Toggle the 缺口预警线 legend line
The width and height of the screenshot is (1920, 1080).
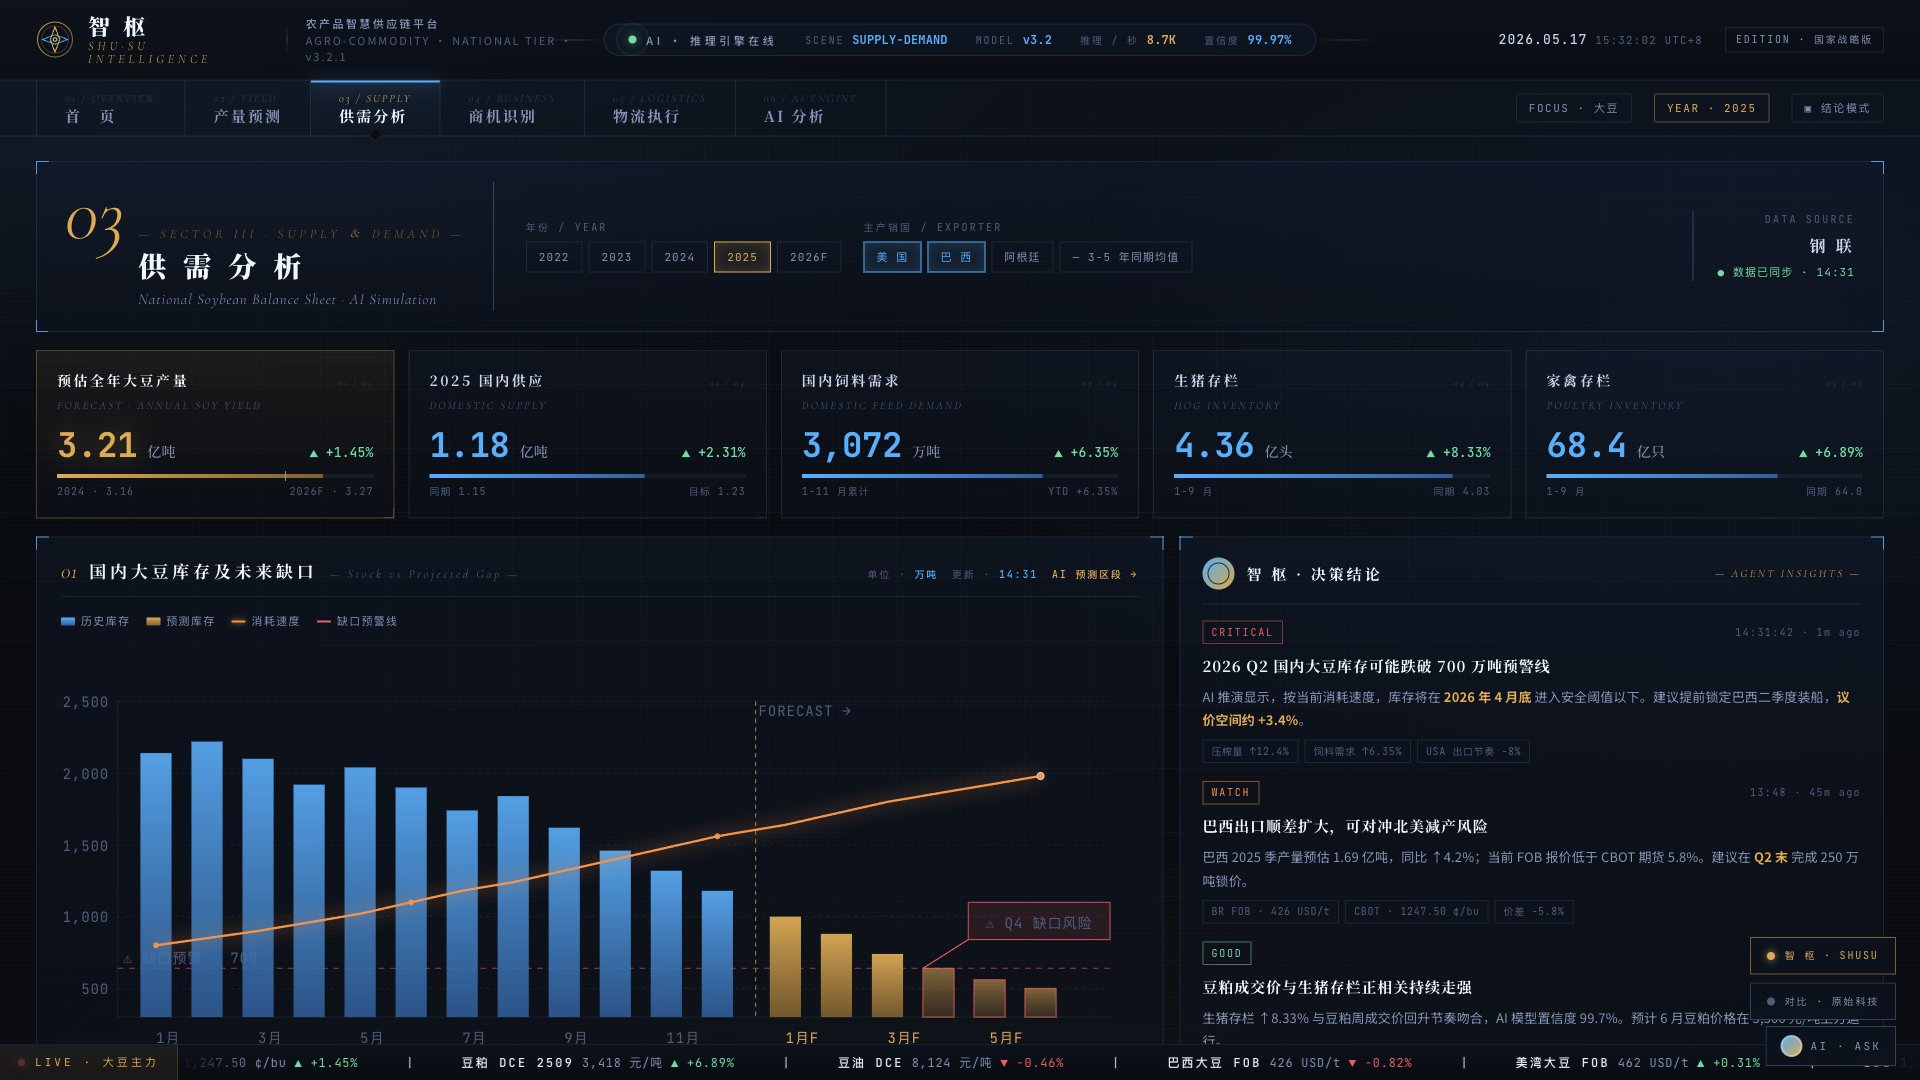pos(357,622)
